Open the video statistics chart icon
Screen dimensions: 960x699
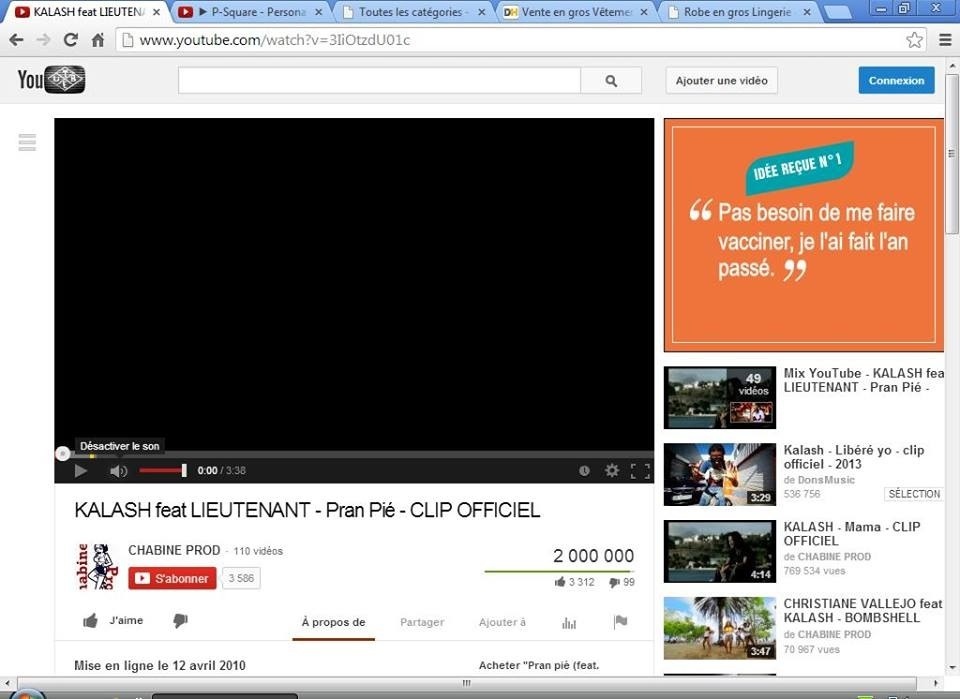tap(569, 622)
